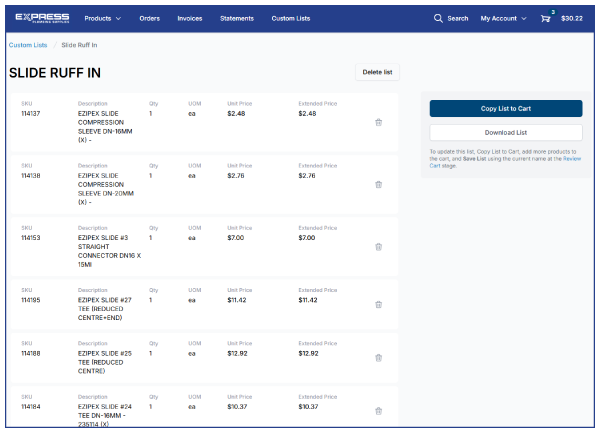Follow the Review Cart link
The image size is (600, 433).
click(572, 159)
